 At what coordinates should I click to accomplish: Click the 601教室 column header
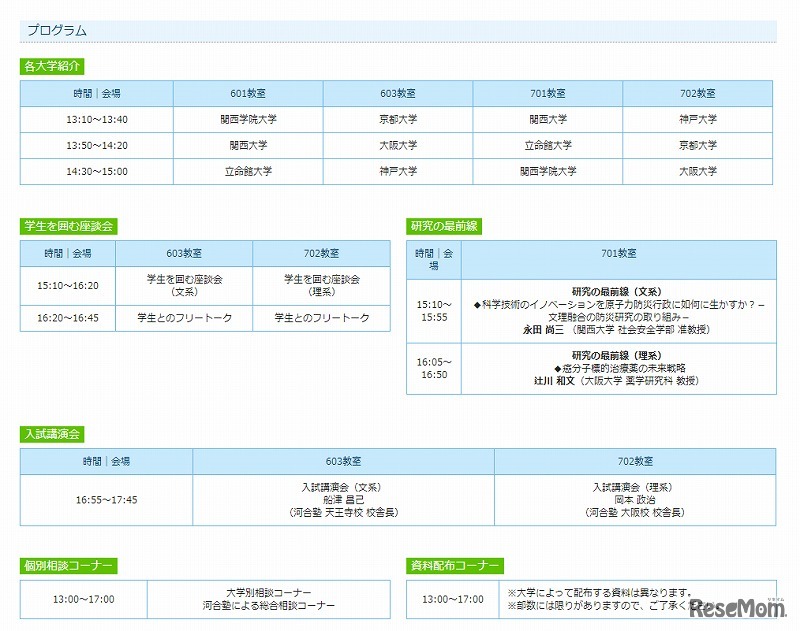(247, 93)
